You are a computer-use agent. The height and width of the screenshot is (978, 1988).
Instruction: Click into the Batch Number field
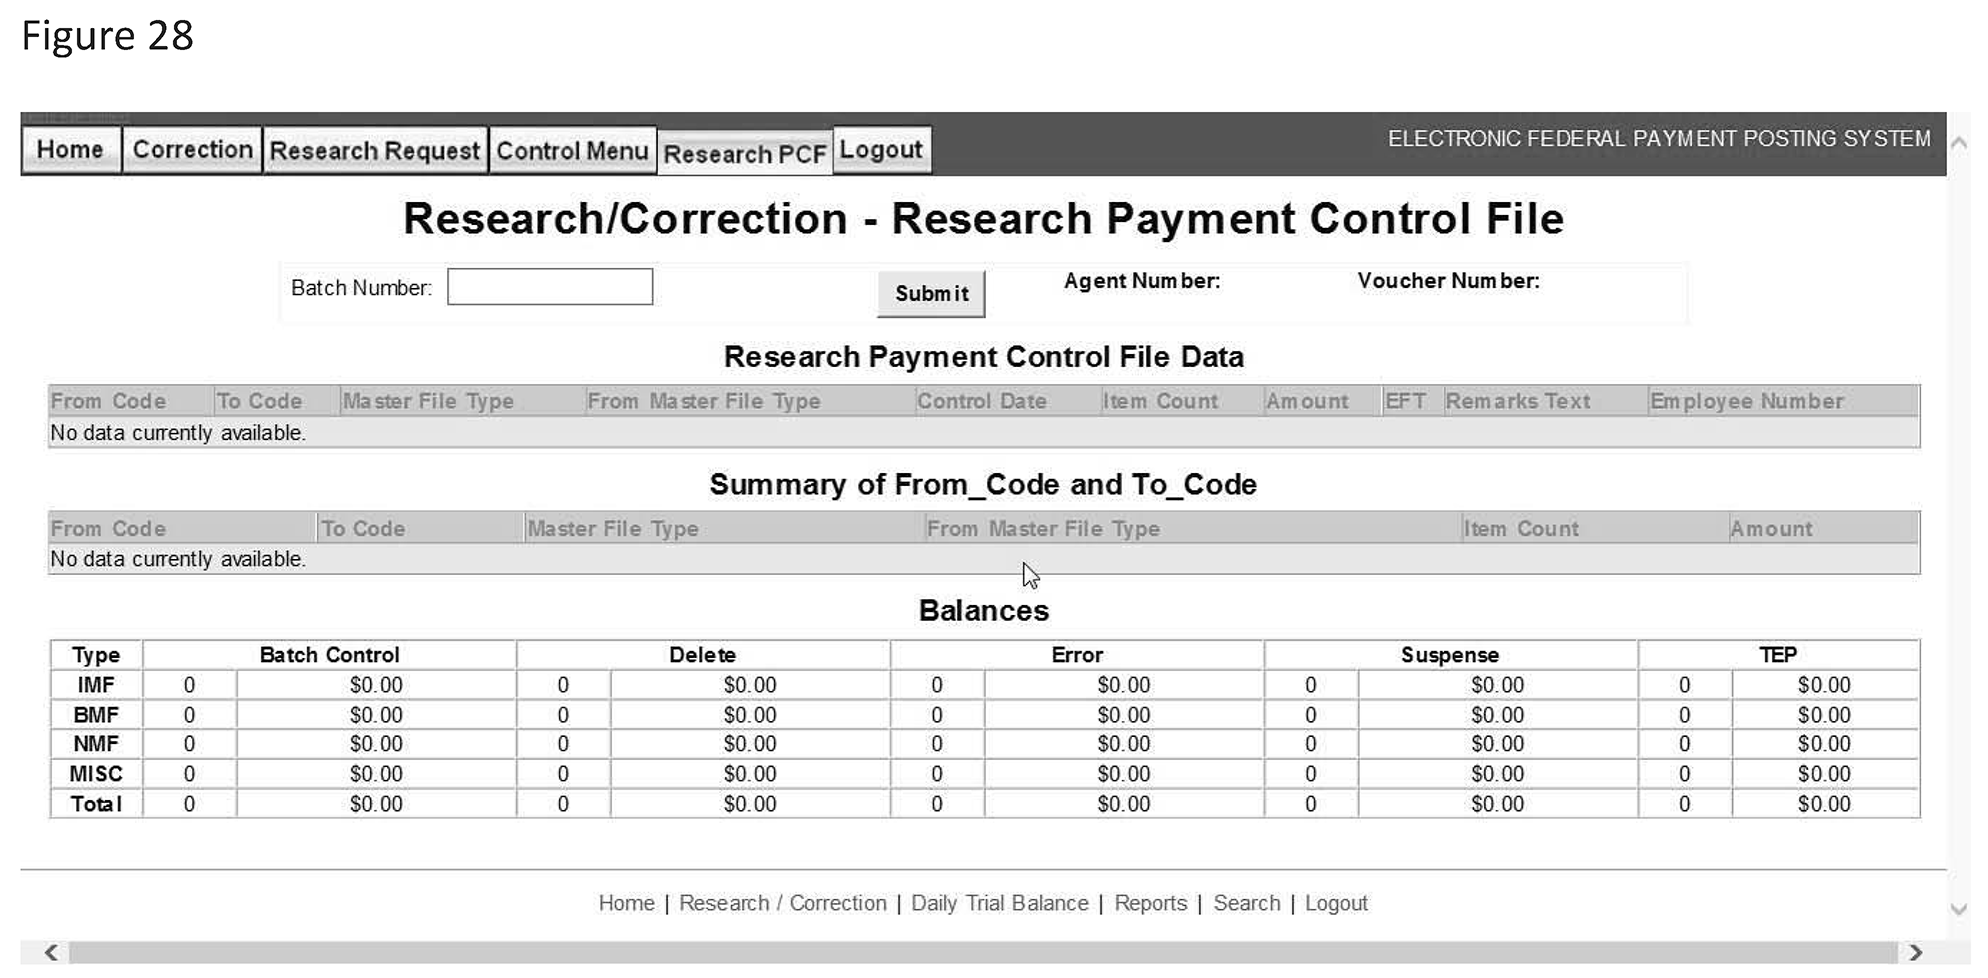coord(549,287)
